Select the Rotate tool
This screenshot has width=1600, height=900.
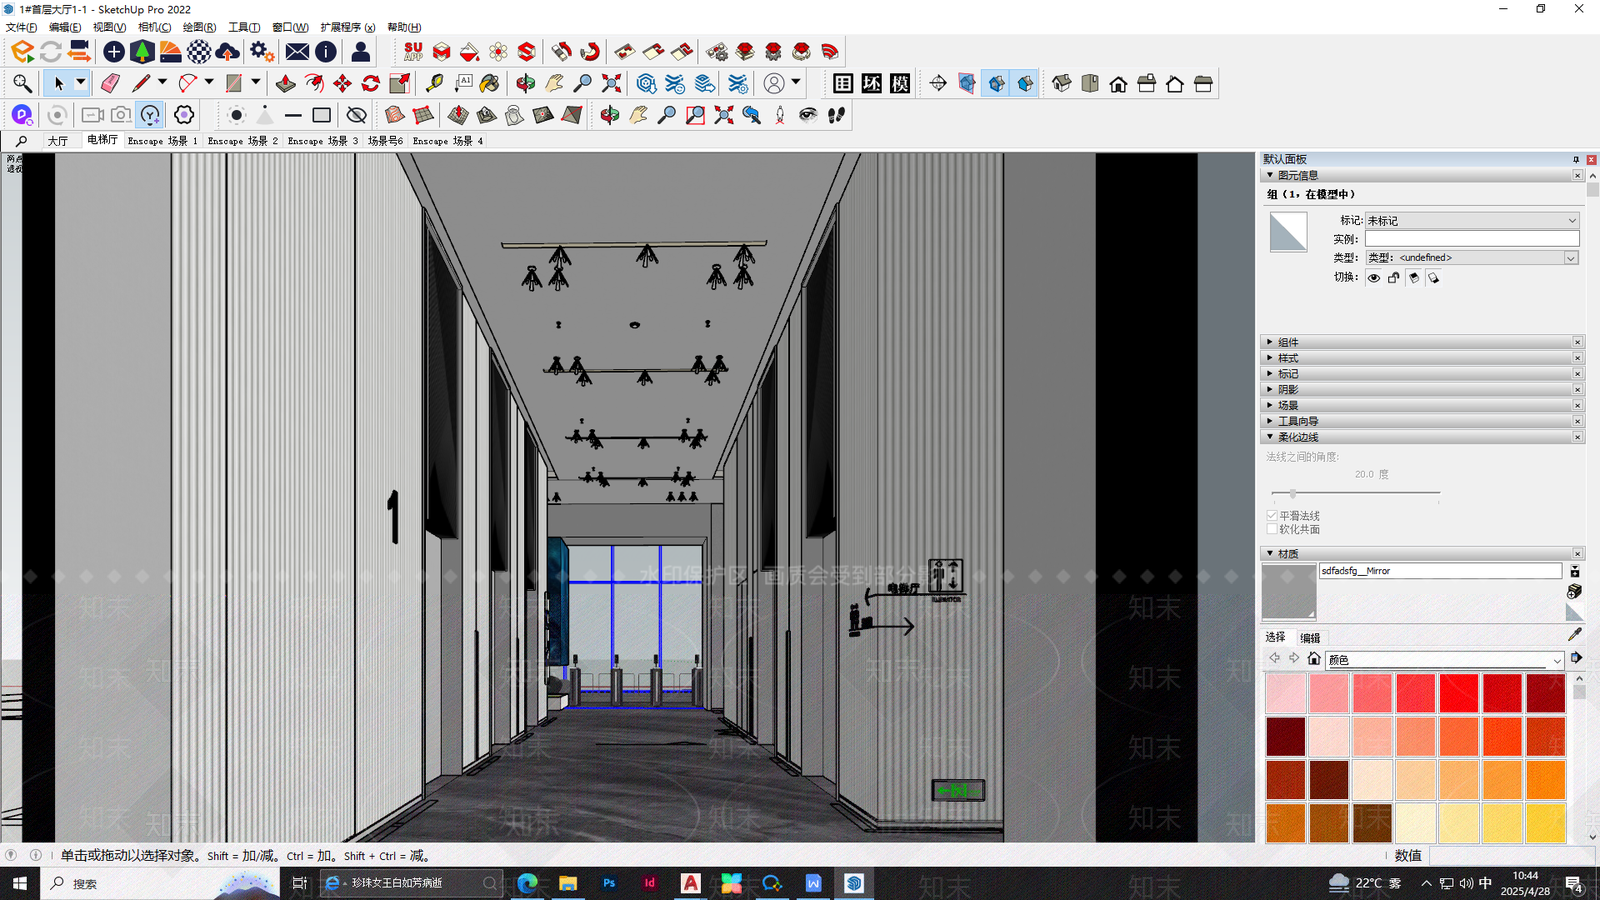point(371,83)
